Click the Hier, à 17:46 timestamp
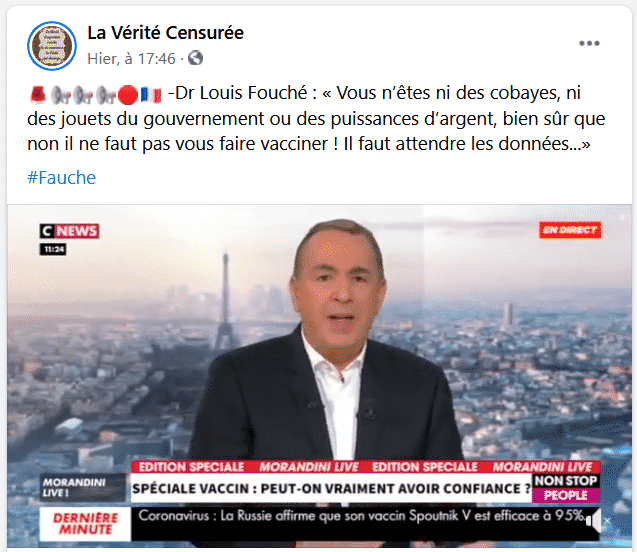The width and height of the screenshot is (637, 552). 131,58
